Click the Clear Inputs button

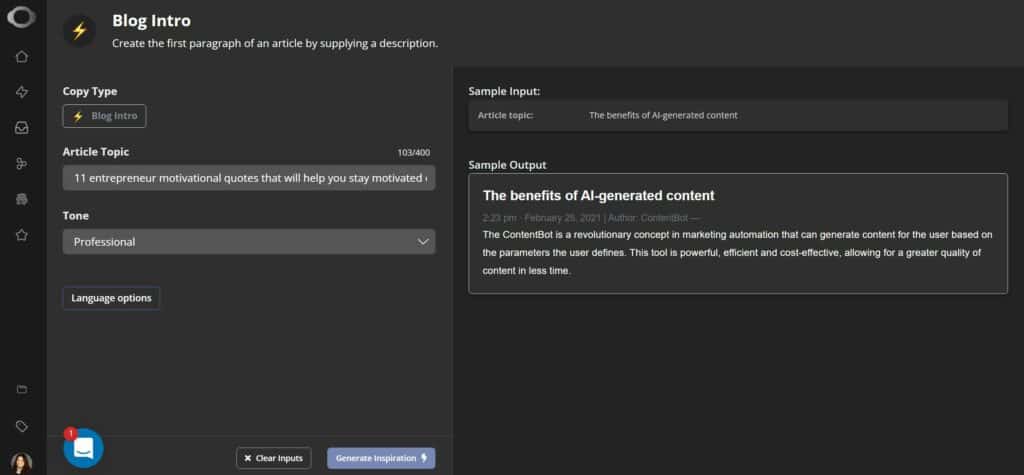pos(274,458)
